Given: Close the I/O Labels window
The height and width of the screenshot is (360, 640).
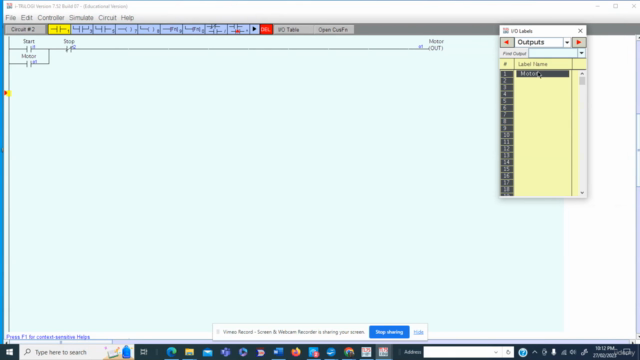Looking at the screenshot, I should (x=580, y=31).
